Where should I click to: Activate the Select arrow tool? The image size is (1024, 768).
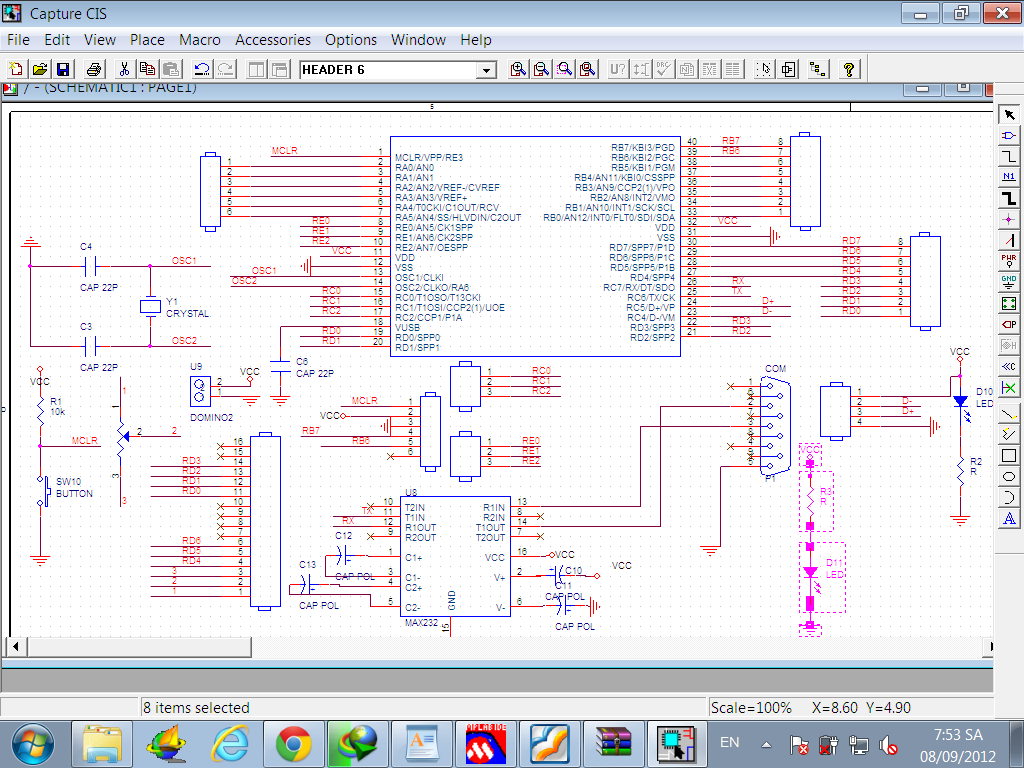coord(1009,114)
